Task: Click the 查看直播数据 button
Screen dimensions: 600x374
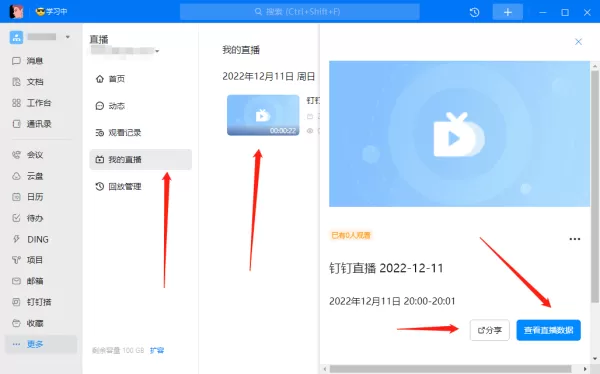Action: click(x=548, y=330)
